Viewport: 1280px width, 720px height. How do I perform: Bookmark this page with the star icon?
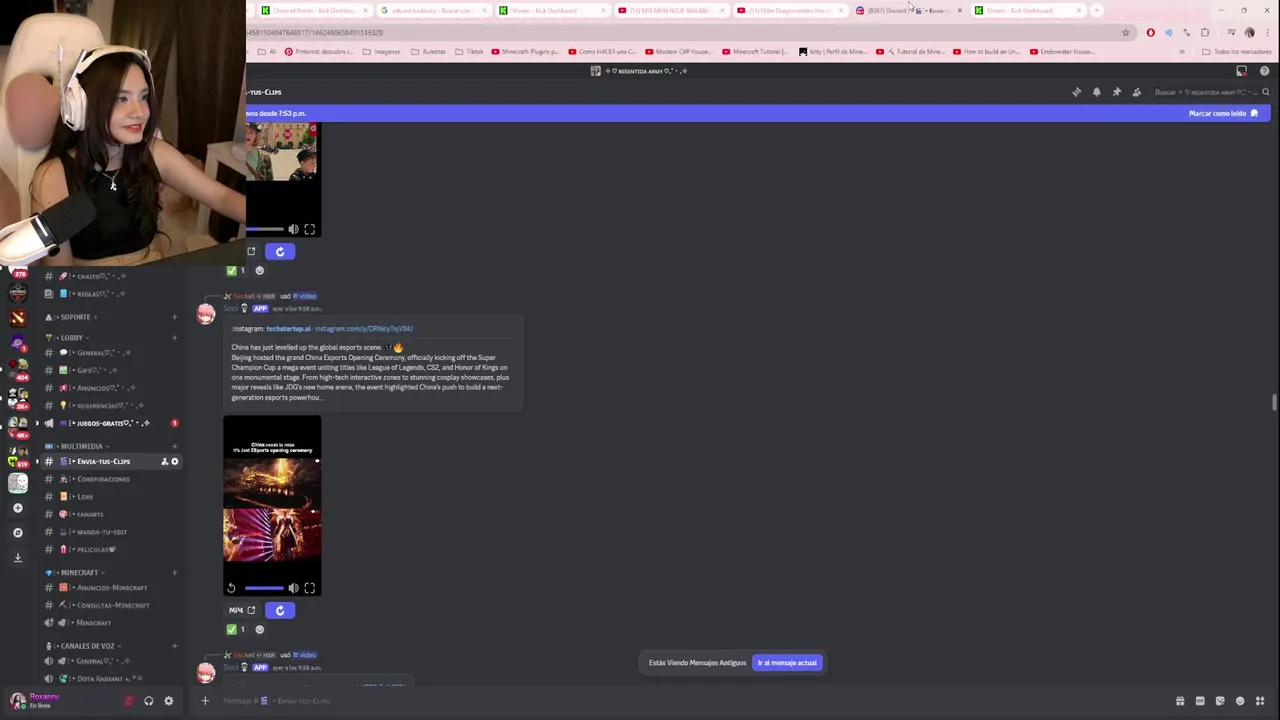point(1125,32)
